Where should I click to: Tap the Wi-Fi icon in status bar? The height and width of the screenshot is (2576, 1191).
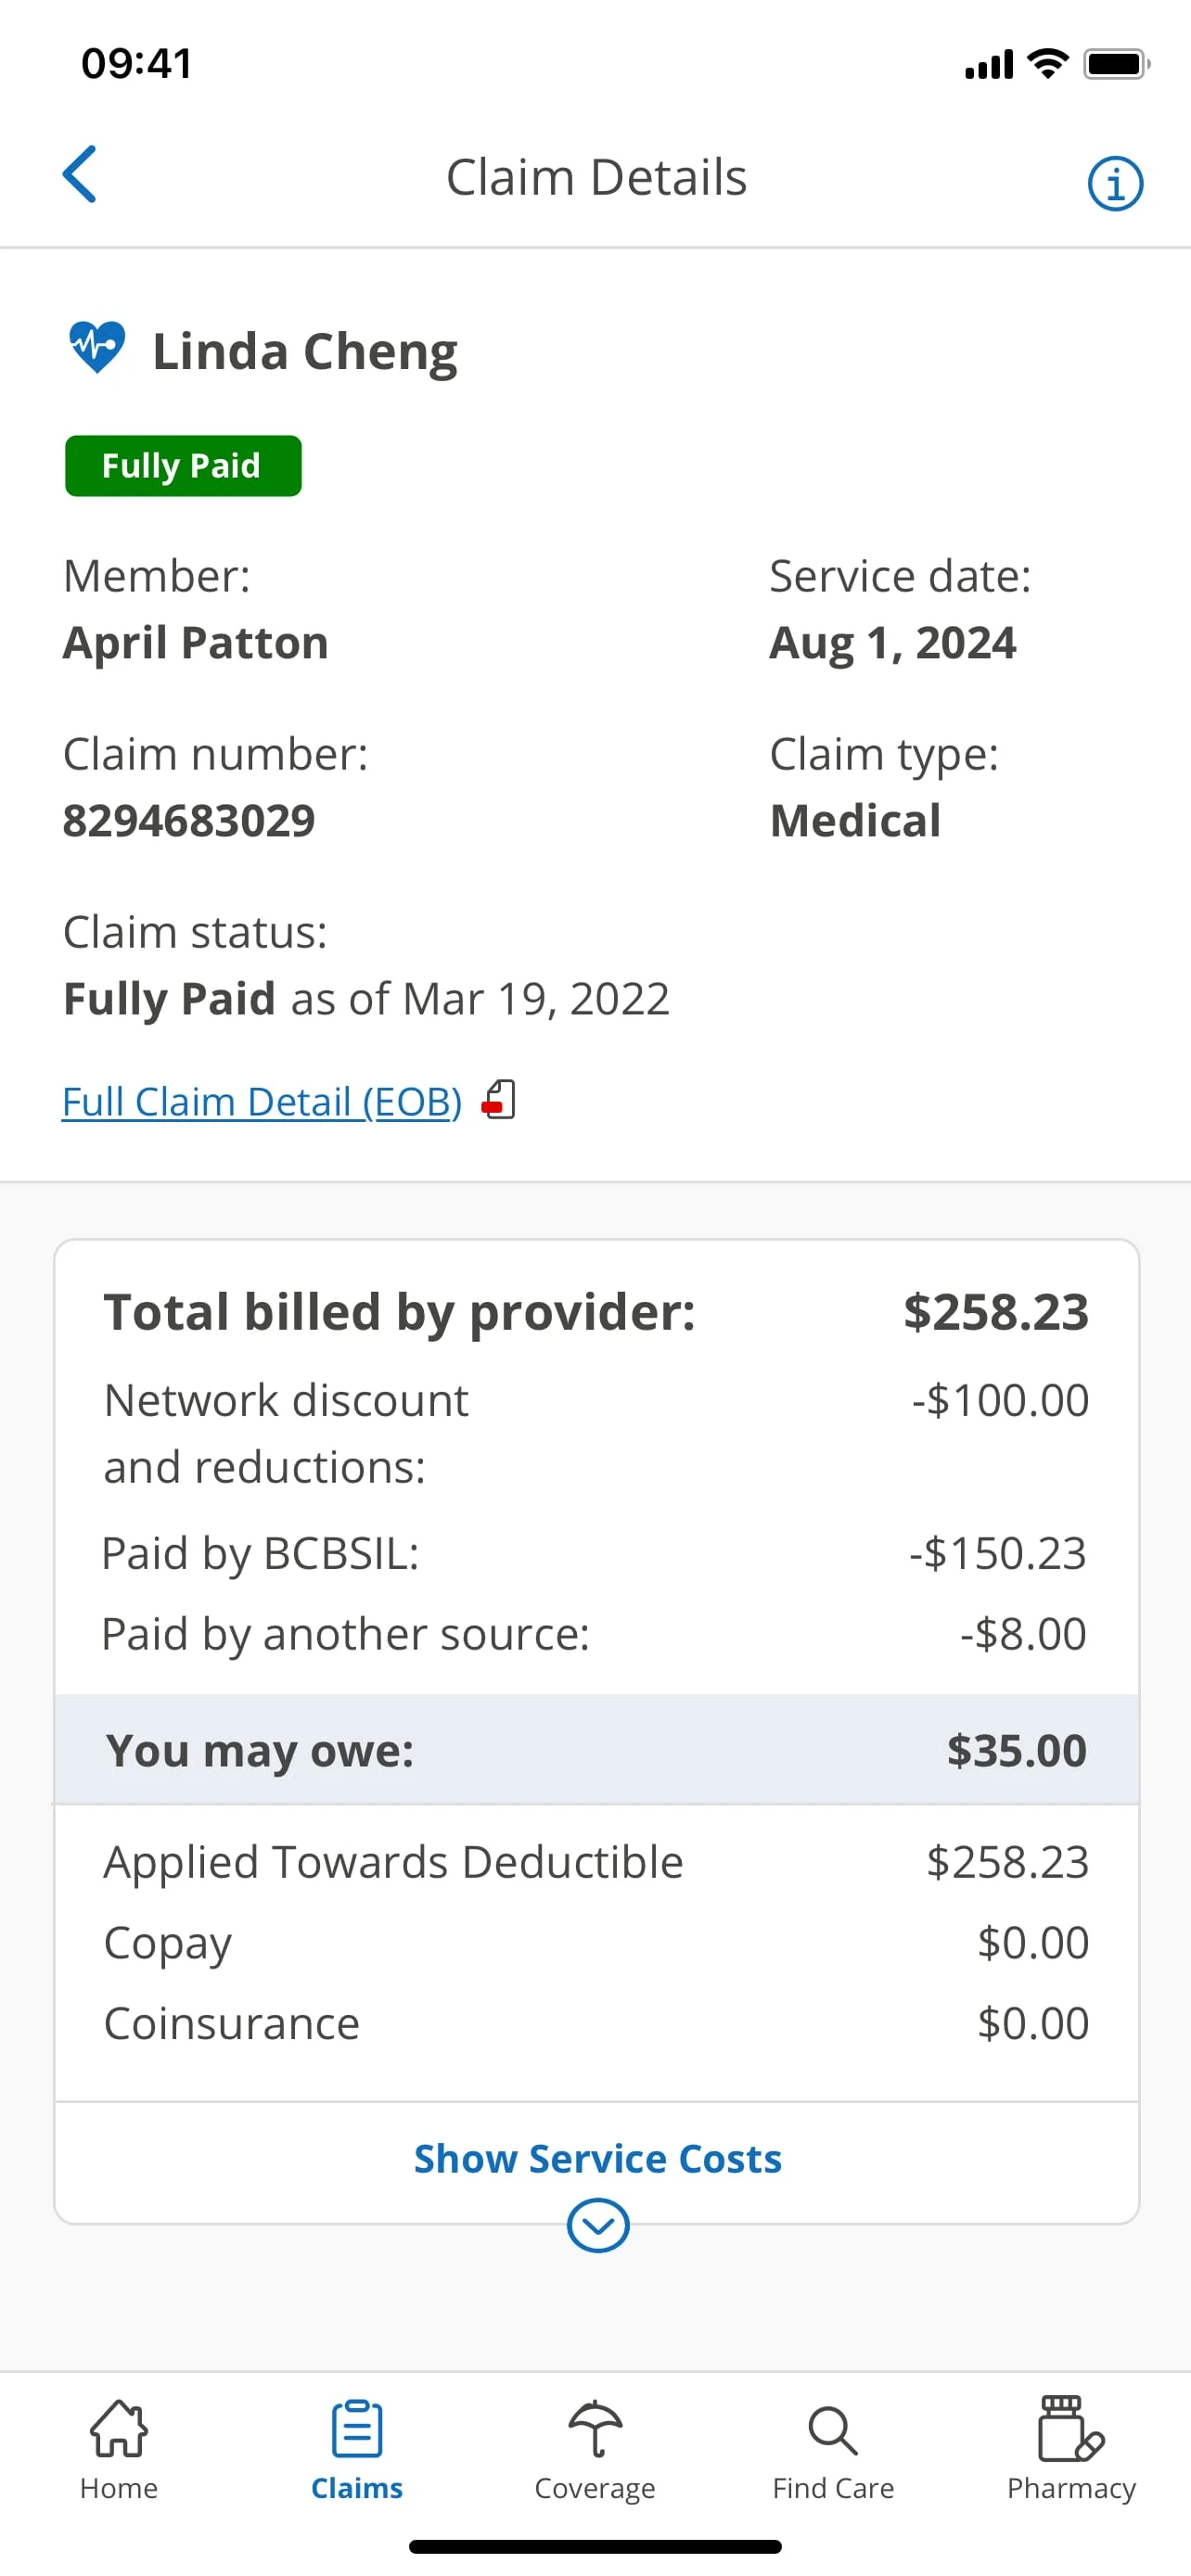click(x=1047, y=62)
